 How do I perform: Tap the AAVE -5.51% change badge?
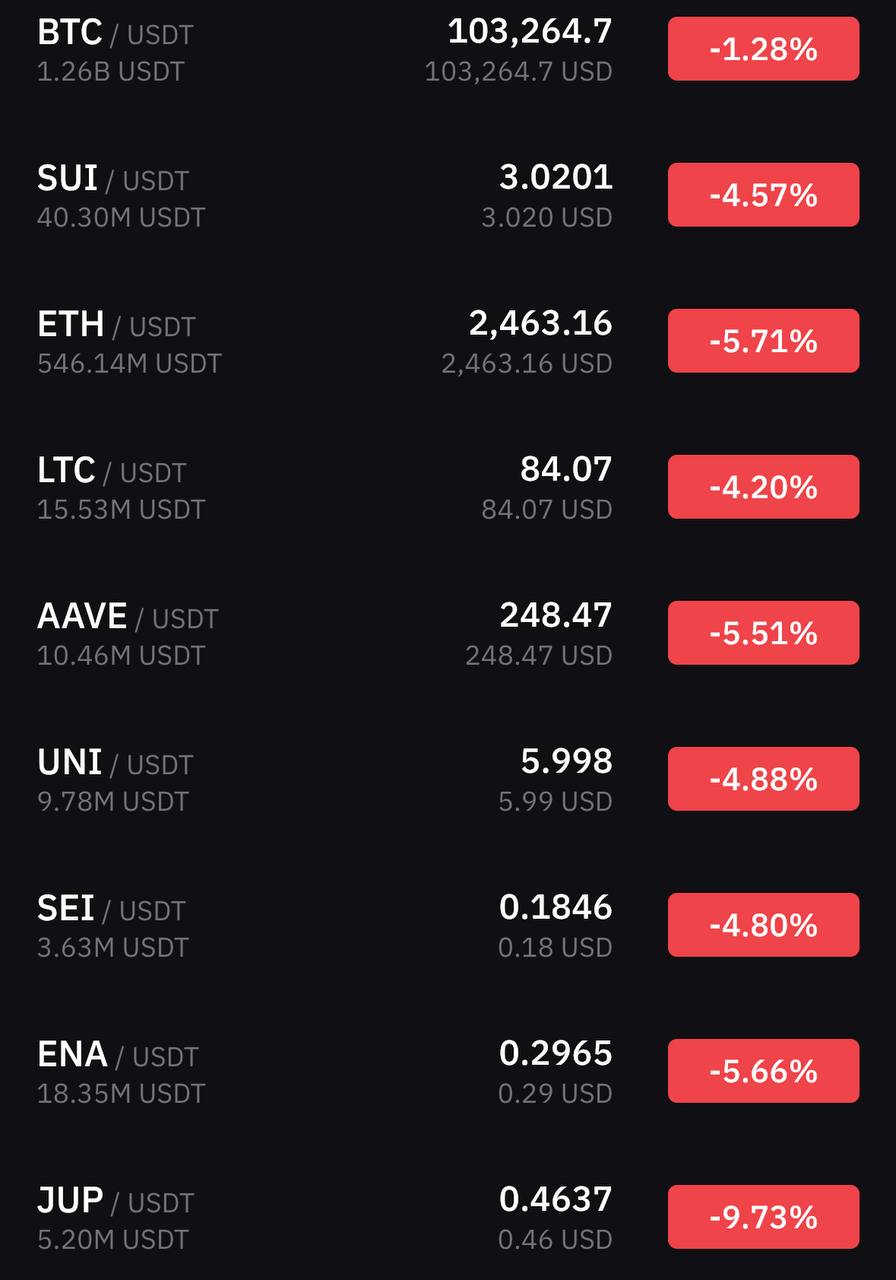[x=763, y=633]
